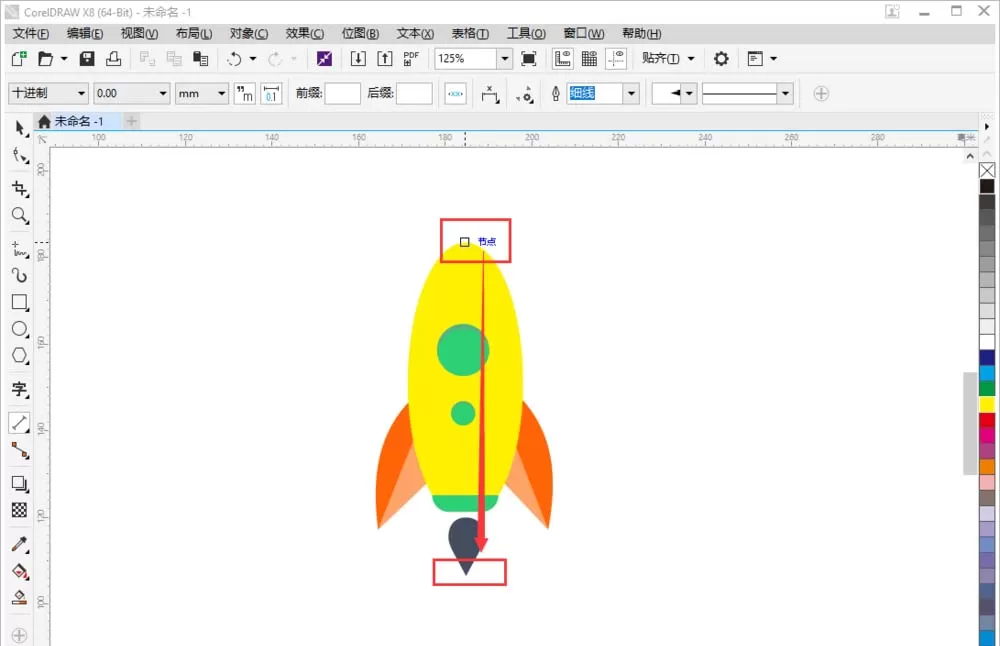Screen dimensions: 1000x646
Task: Select the Color Eyedropper tool
Action: (x=20, y=544)
